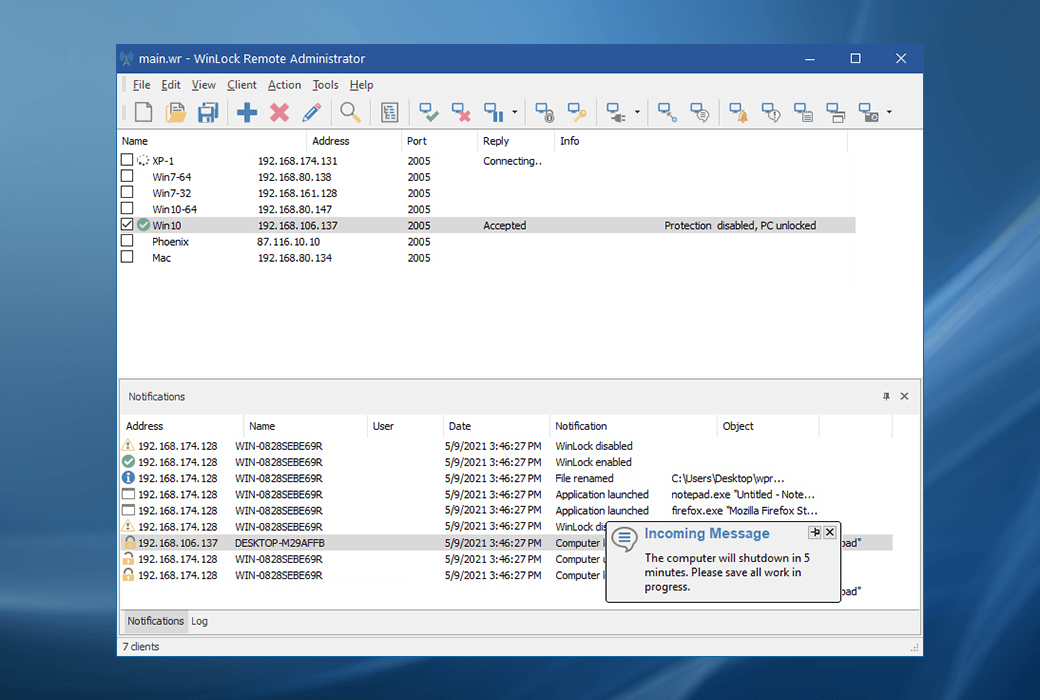
Task: Select the Notifications bottom tab
Action: (155, 621)
